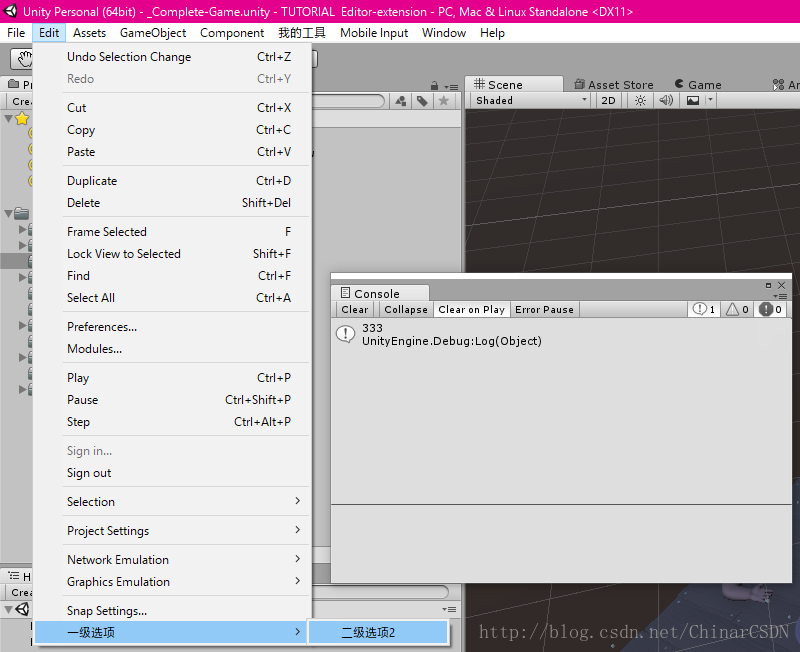This screenshot has height=652, width=800.
Task: Click search by type icon in Project panel
Action: point(401,101)
